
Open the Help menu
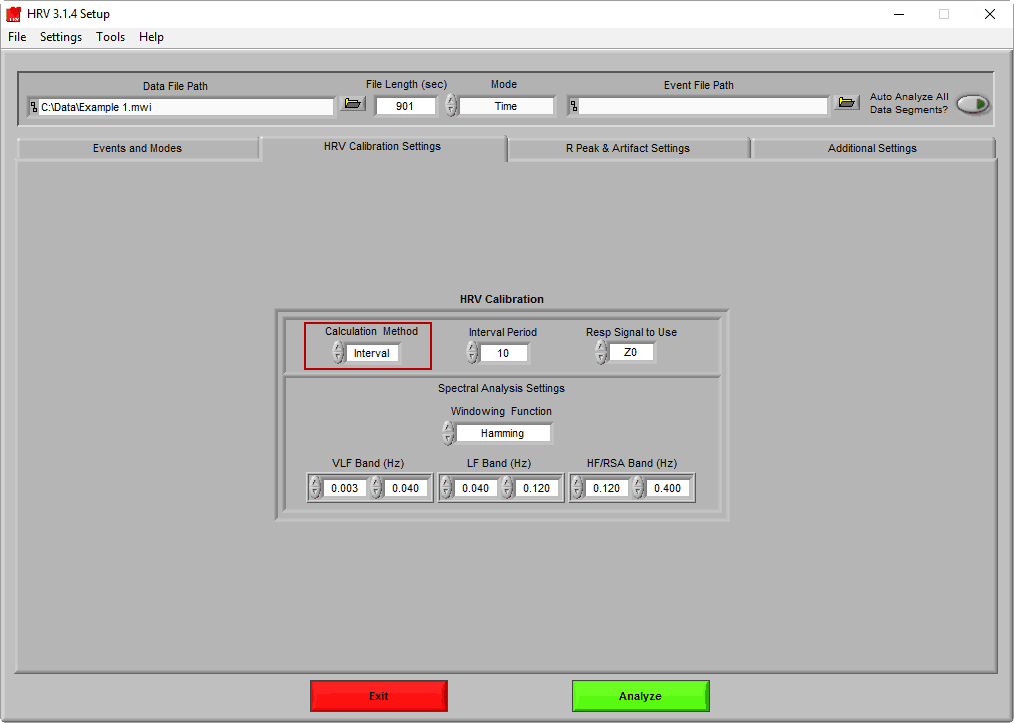(x=151, y=37)
